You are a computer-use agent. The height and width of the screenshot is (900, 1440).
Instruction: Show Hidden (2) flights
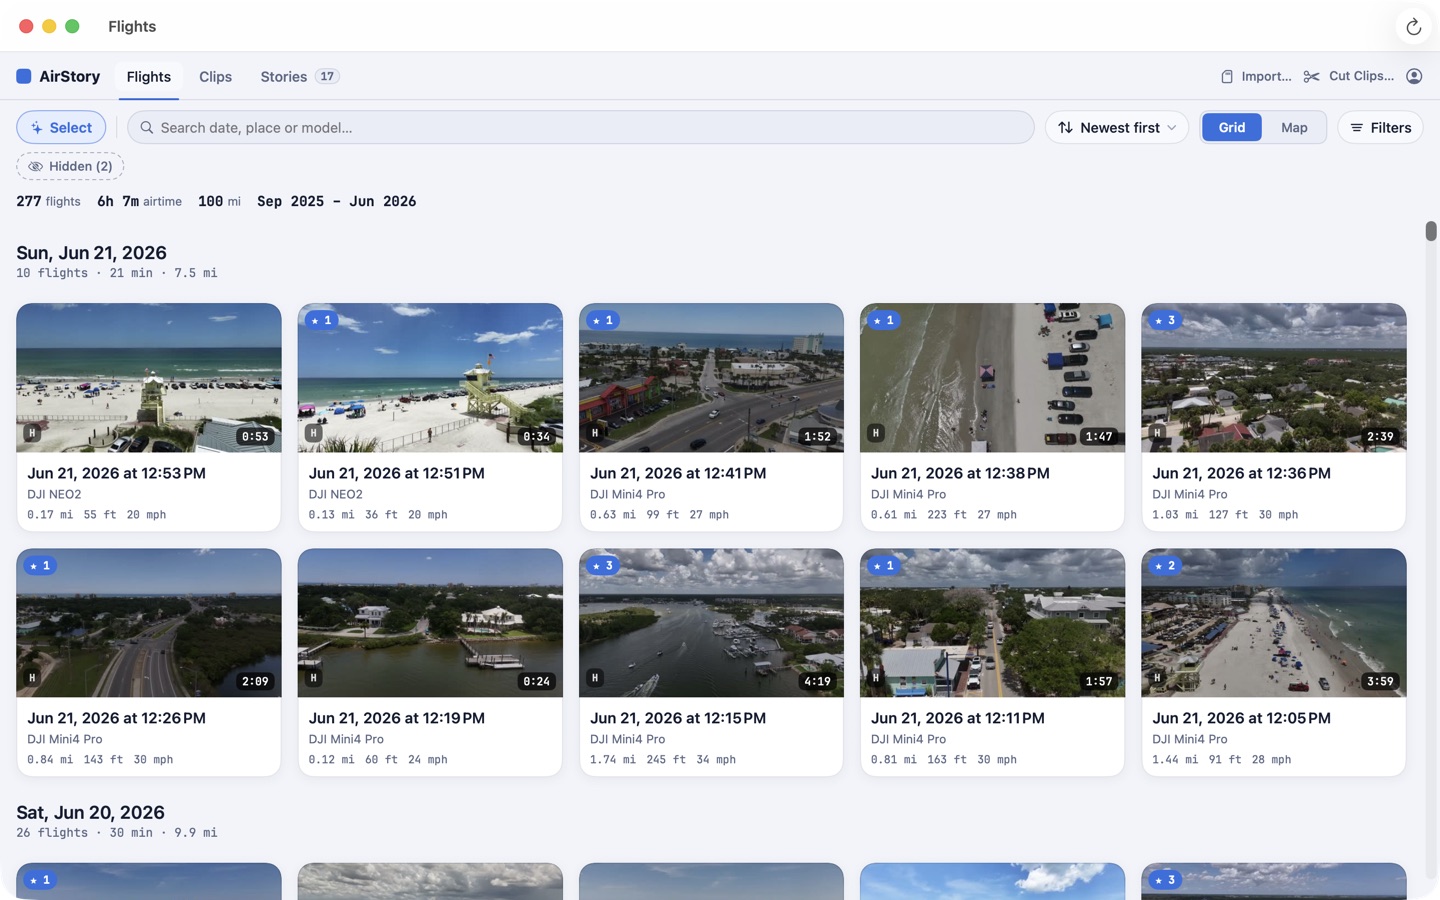(x=70, y=166)
